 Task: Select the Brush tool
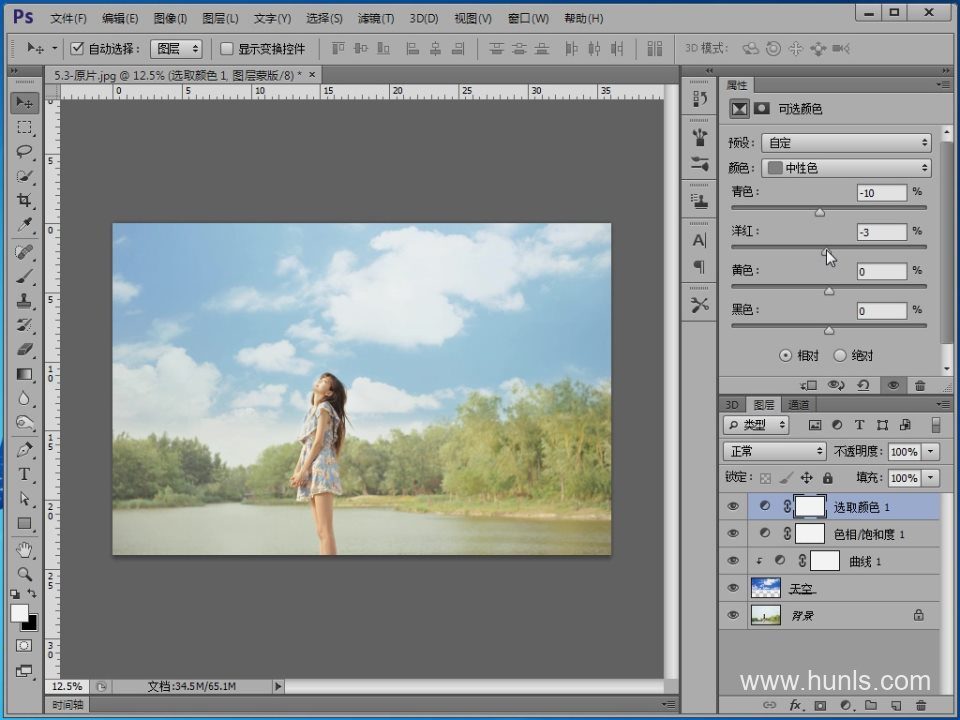pos(24,276)
